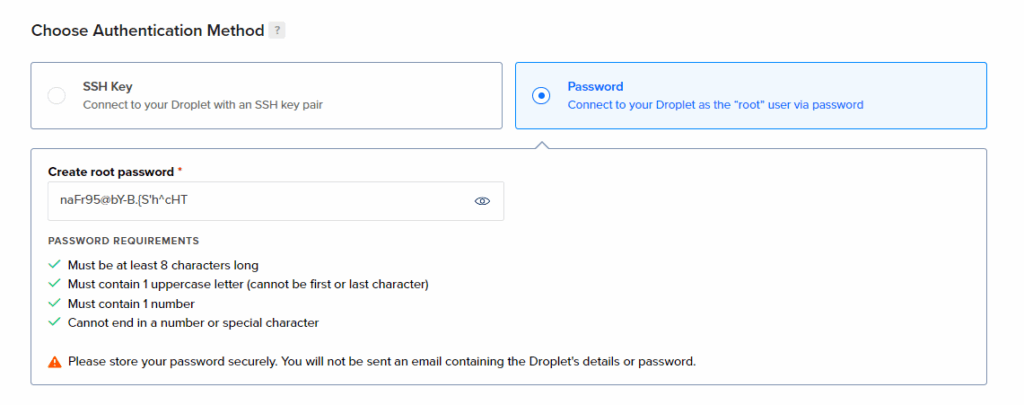The image size is (1024, 405).
Task: Toggle password visibility with eye icon
Action: (482, 201)
